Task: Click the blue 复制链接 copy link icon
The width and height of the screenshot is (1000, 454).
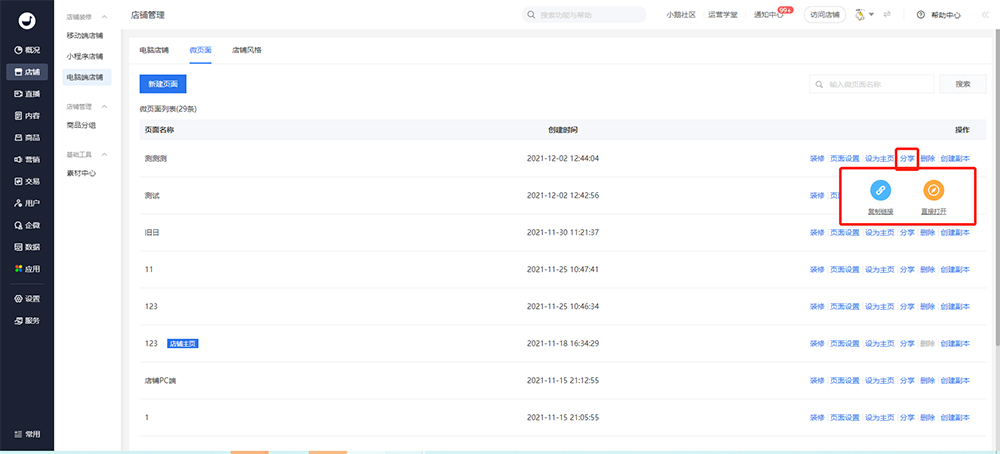Action: click(x=880, y=190)
